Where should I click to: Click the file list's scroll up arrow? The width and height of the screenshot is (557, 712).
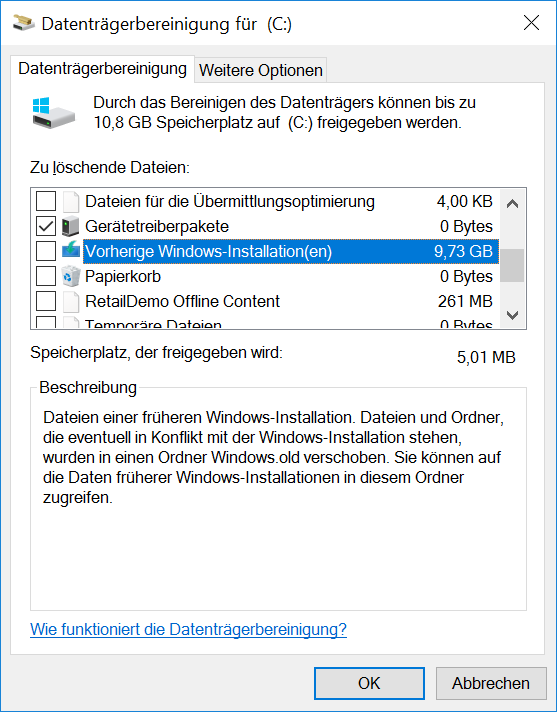click(x=512, y=204)
